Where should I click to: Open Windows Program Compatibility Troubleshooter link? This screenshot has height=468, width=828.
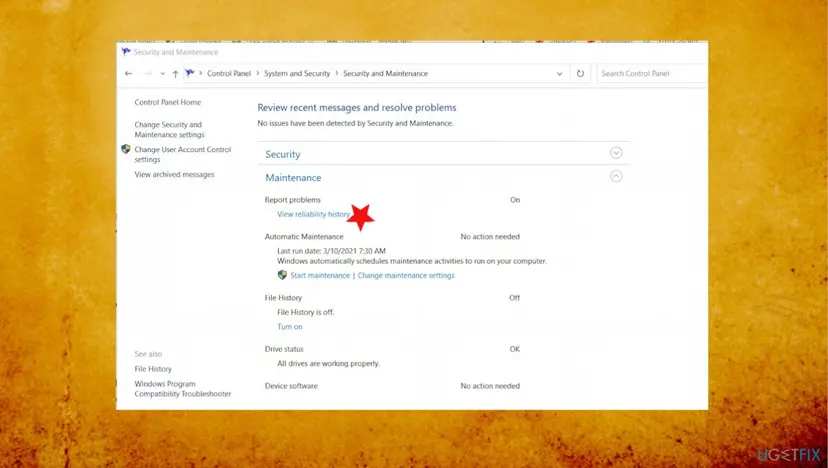coord(183,389)
